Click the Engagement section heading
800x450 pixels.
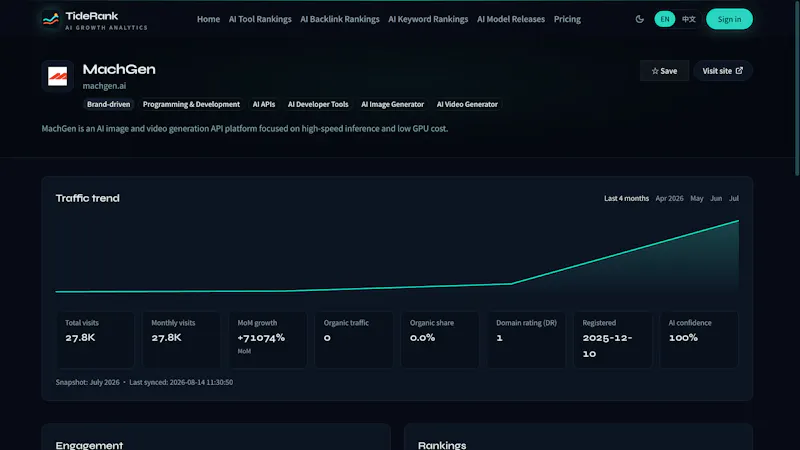click(89, 445)
